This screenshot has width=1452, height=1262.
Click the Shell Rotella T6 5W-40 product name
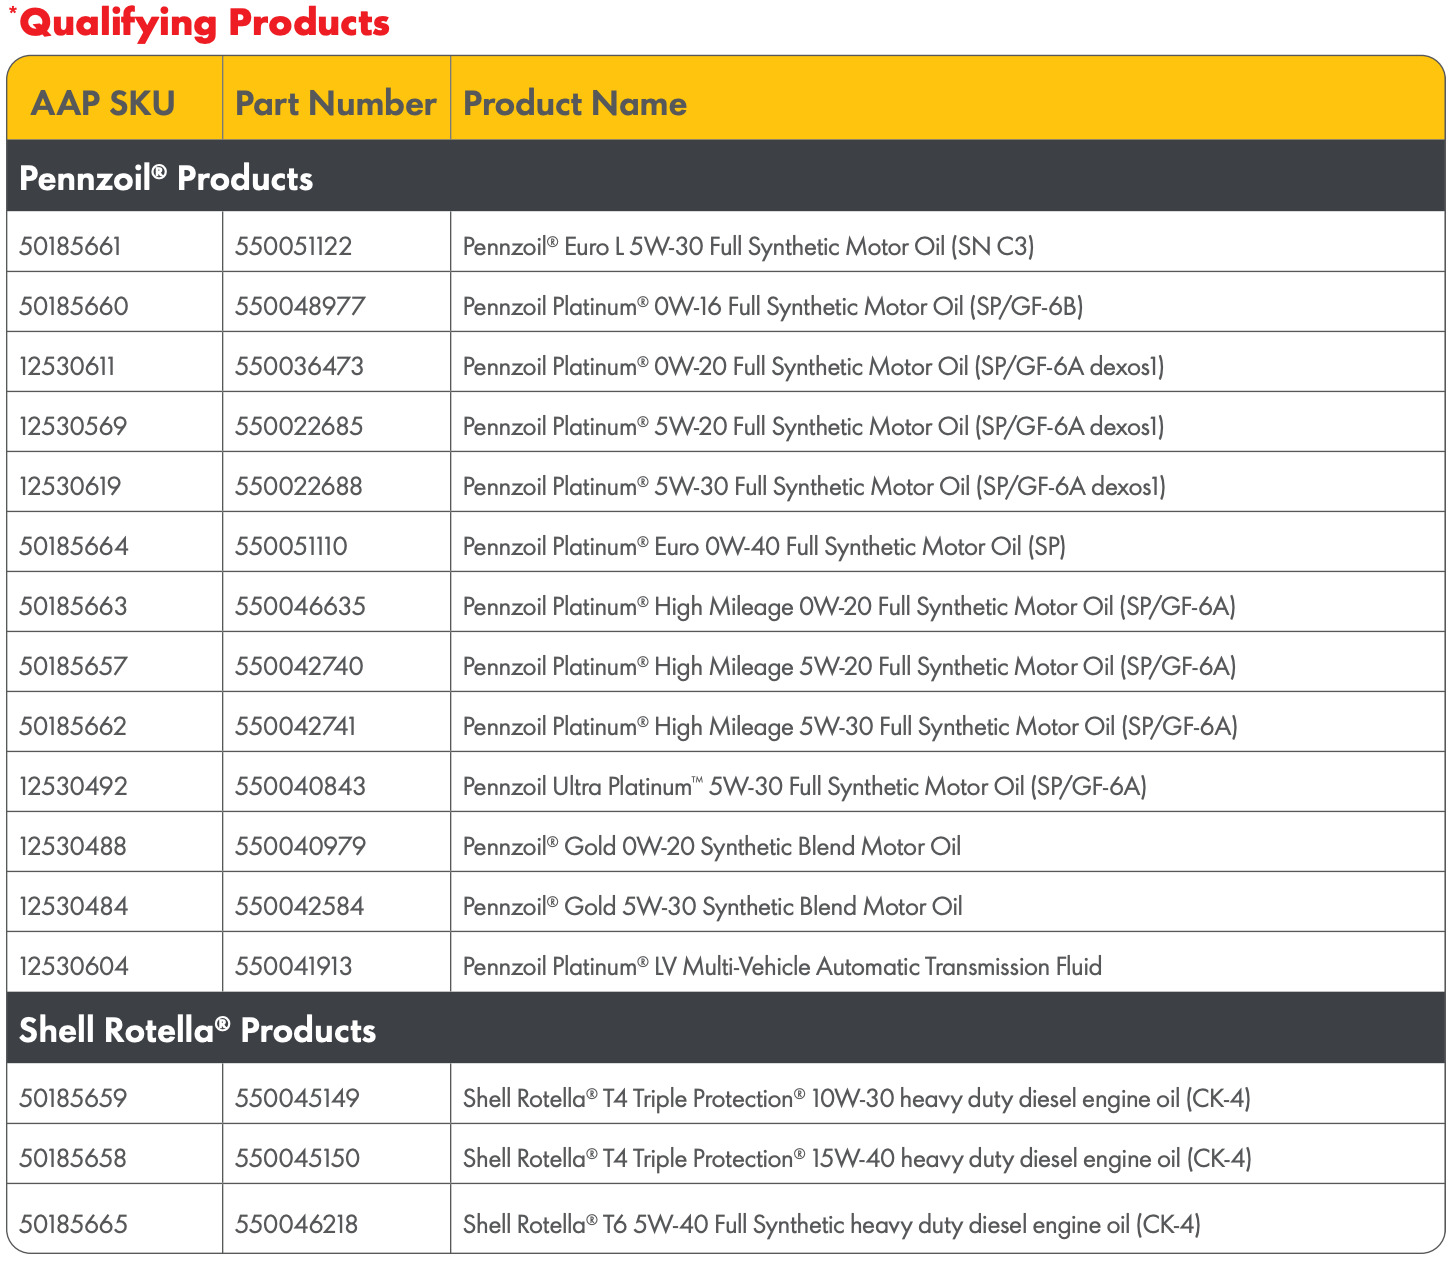tap(832, 1224)
